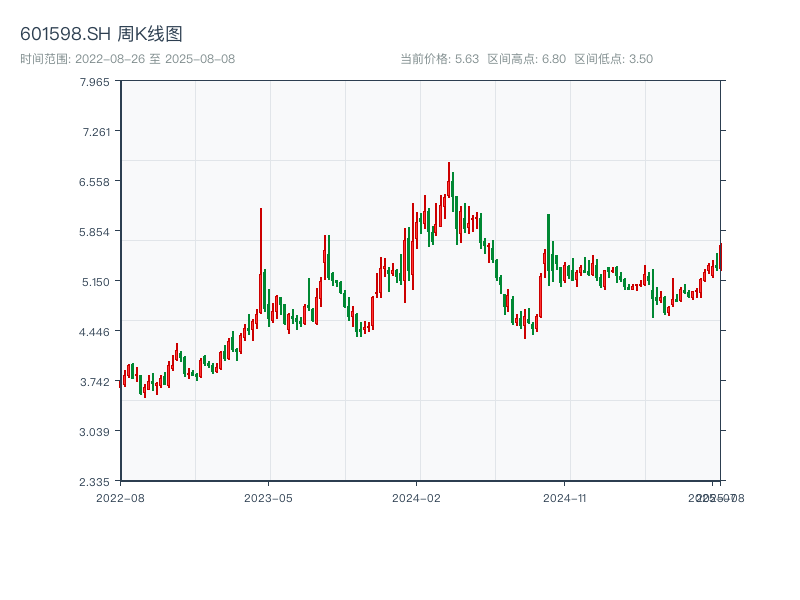Click the 区间低点 3.50 label
This screenshot has width=800, height=600.
[x=613, y=59]
